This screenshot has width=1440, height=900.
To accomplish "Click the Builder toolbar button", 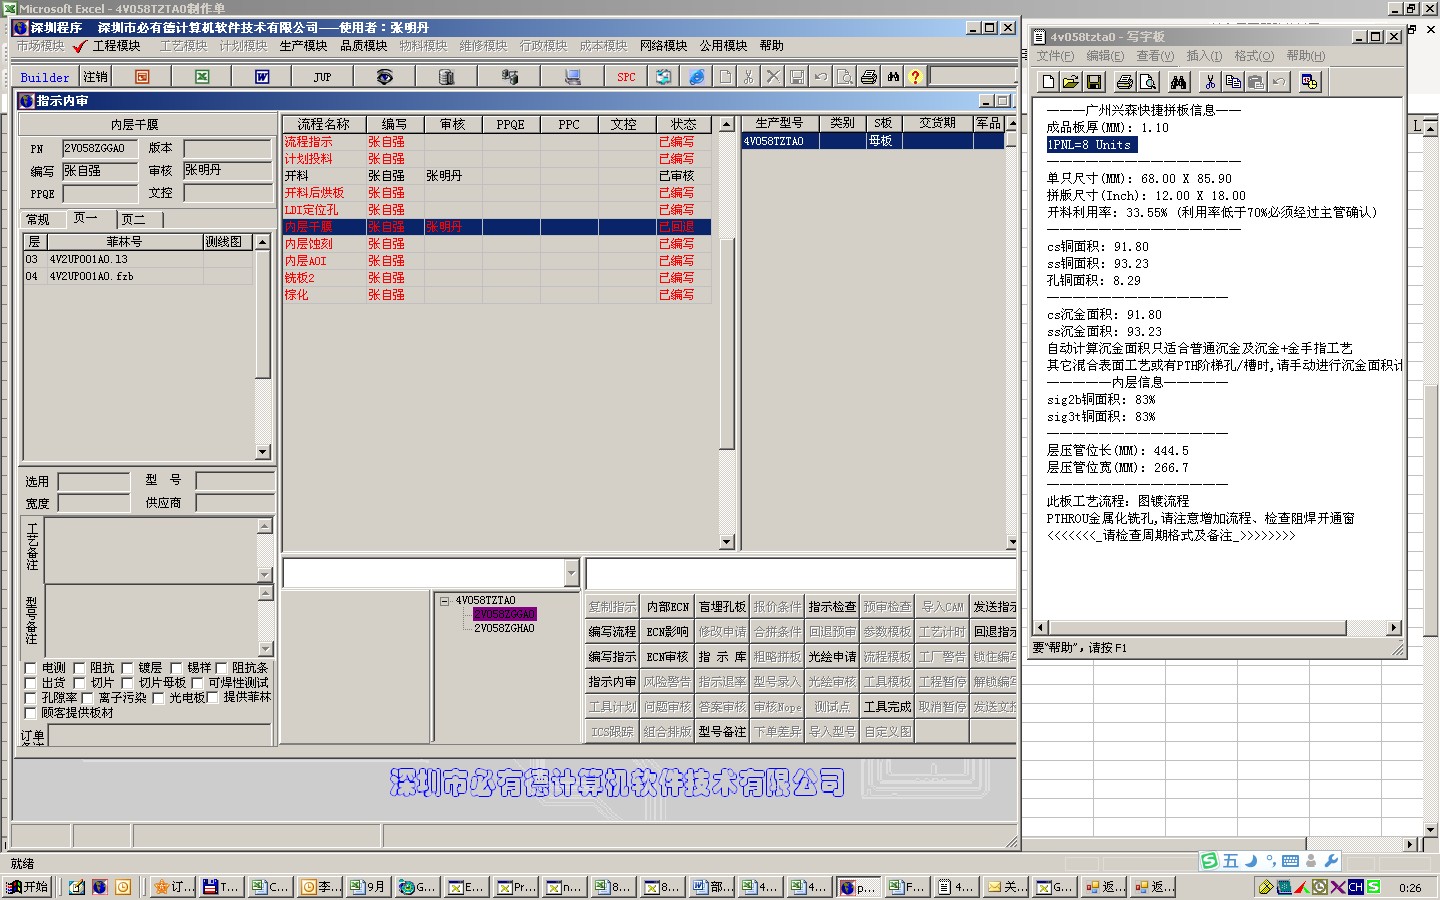I will tap(45, 77).
